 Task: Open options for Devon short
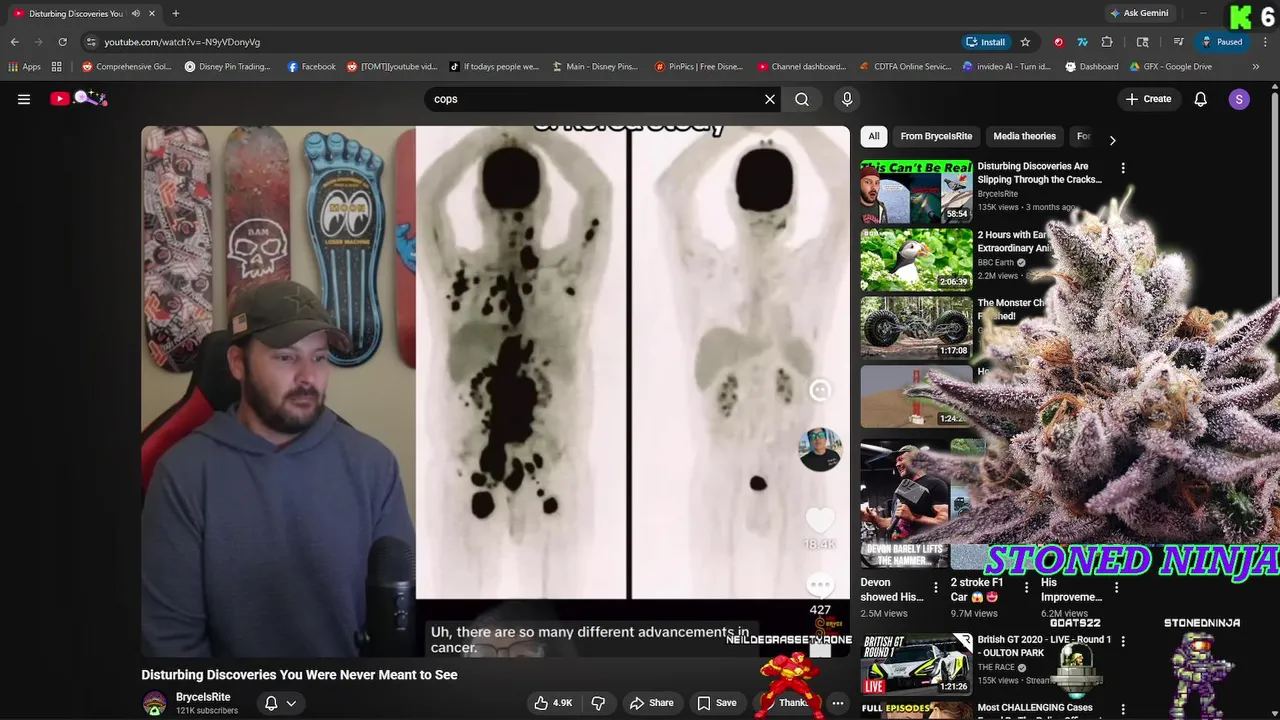[936, 587]
